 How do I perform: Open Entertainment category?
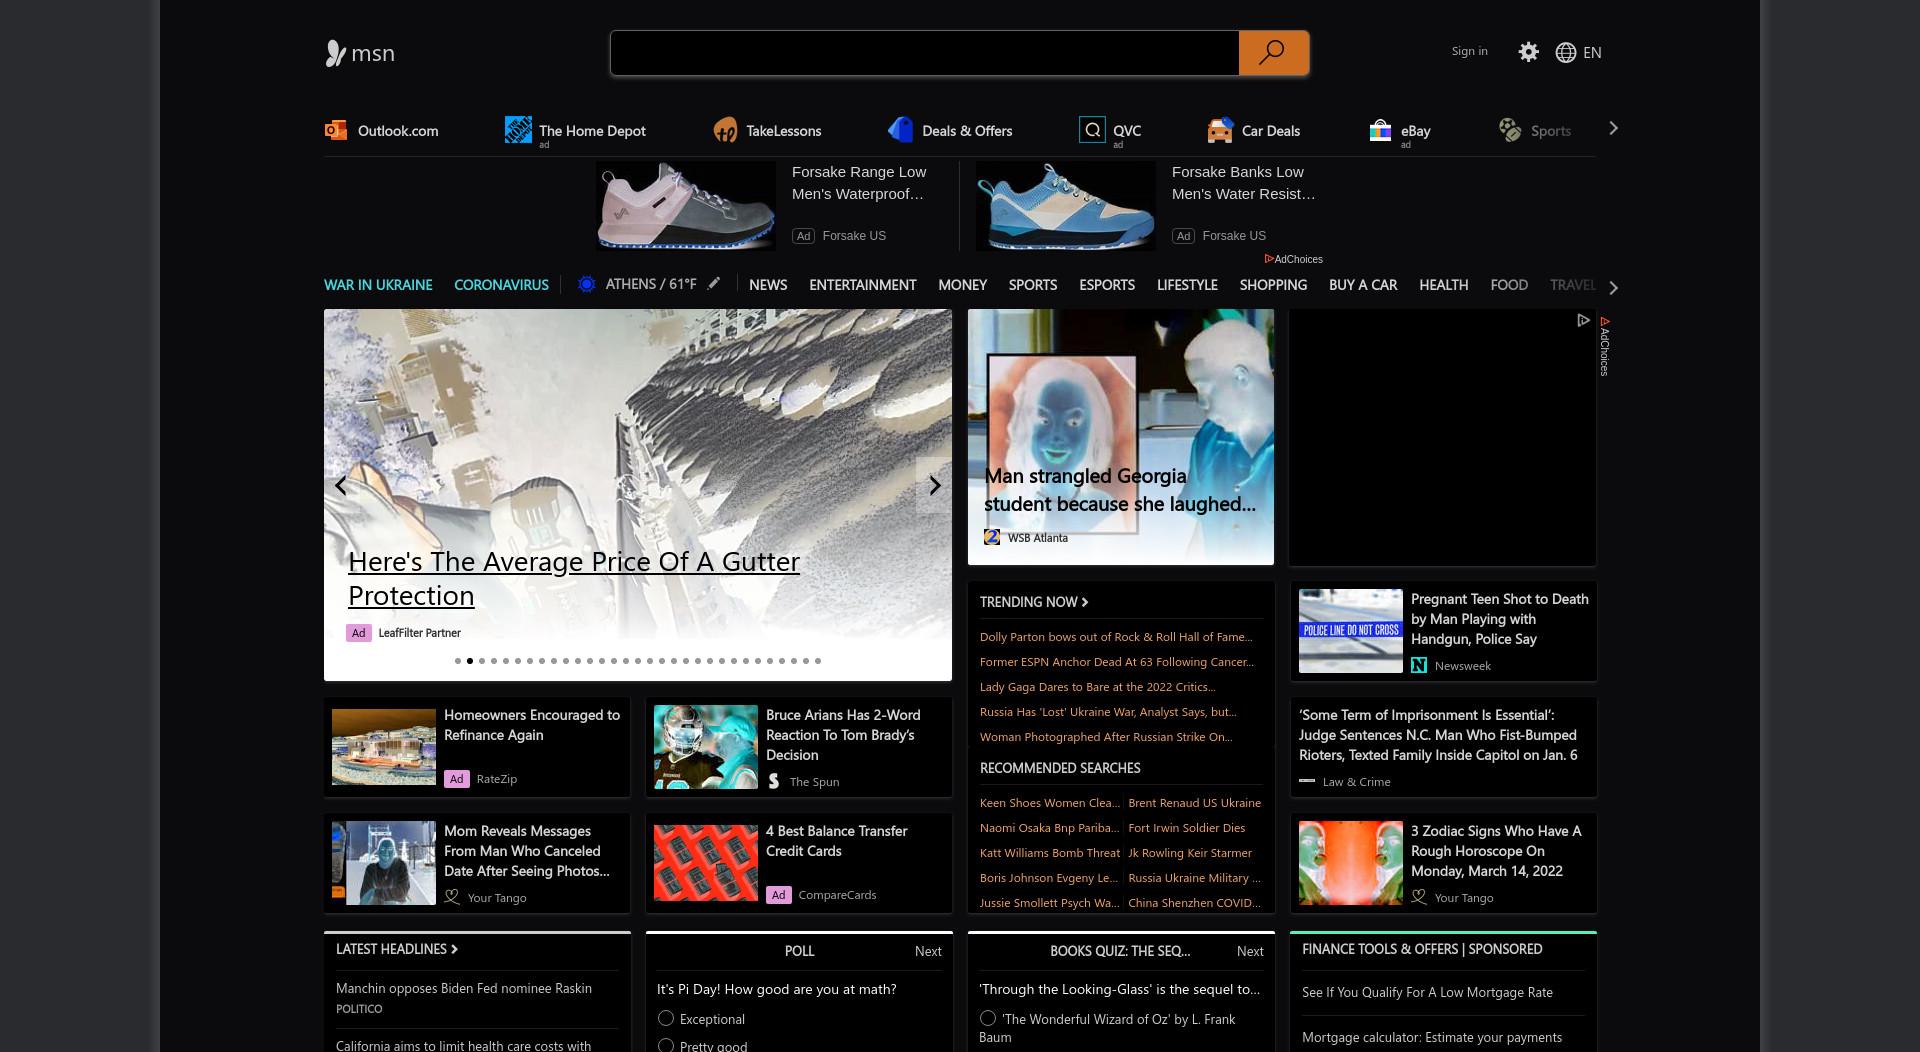coord(863,285)
